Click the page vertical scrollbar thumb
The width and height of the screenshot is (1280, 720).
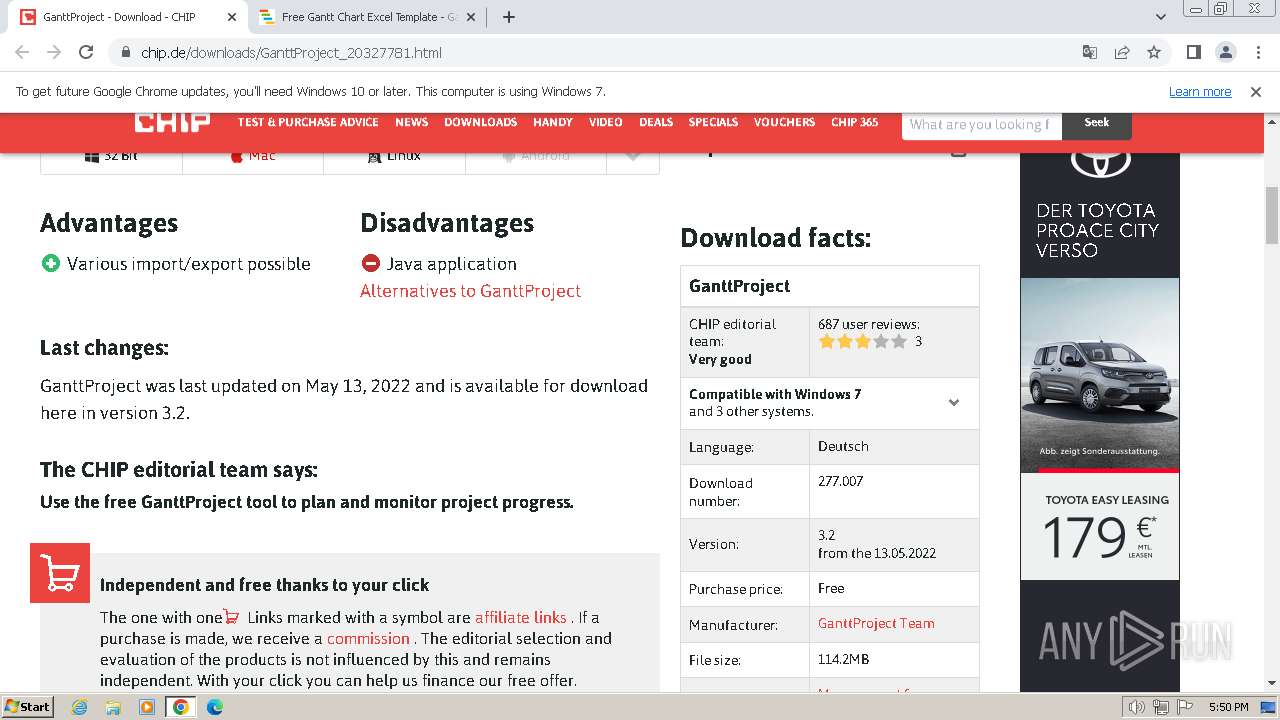point(1272,215)
